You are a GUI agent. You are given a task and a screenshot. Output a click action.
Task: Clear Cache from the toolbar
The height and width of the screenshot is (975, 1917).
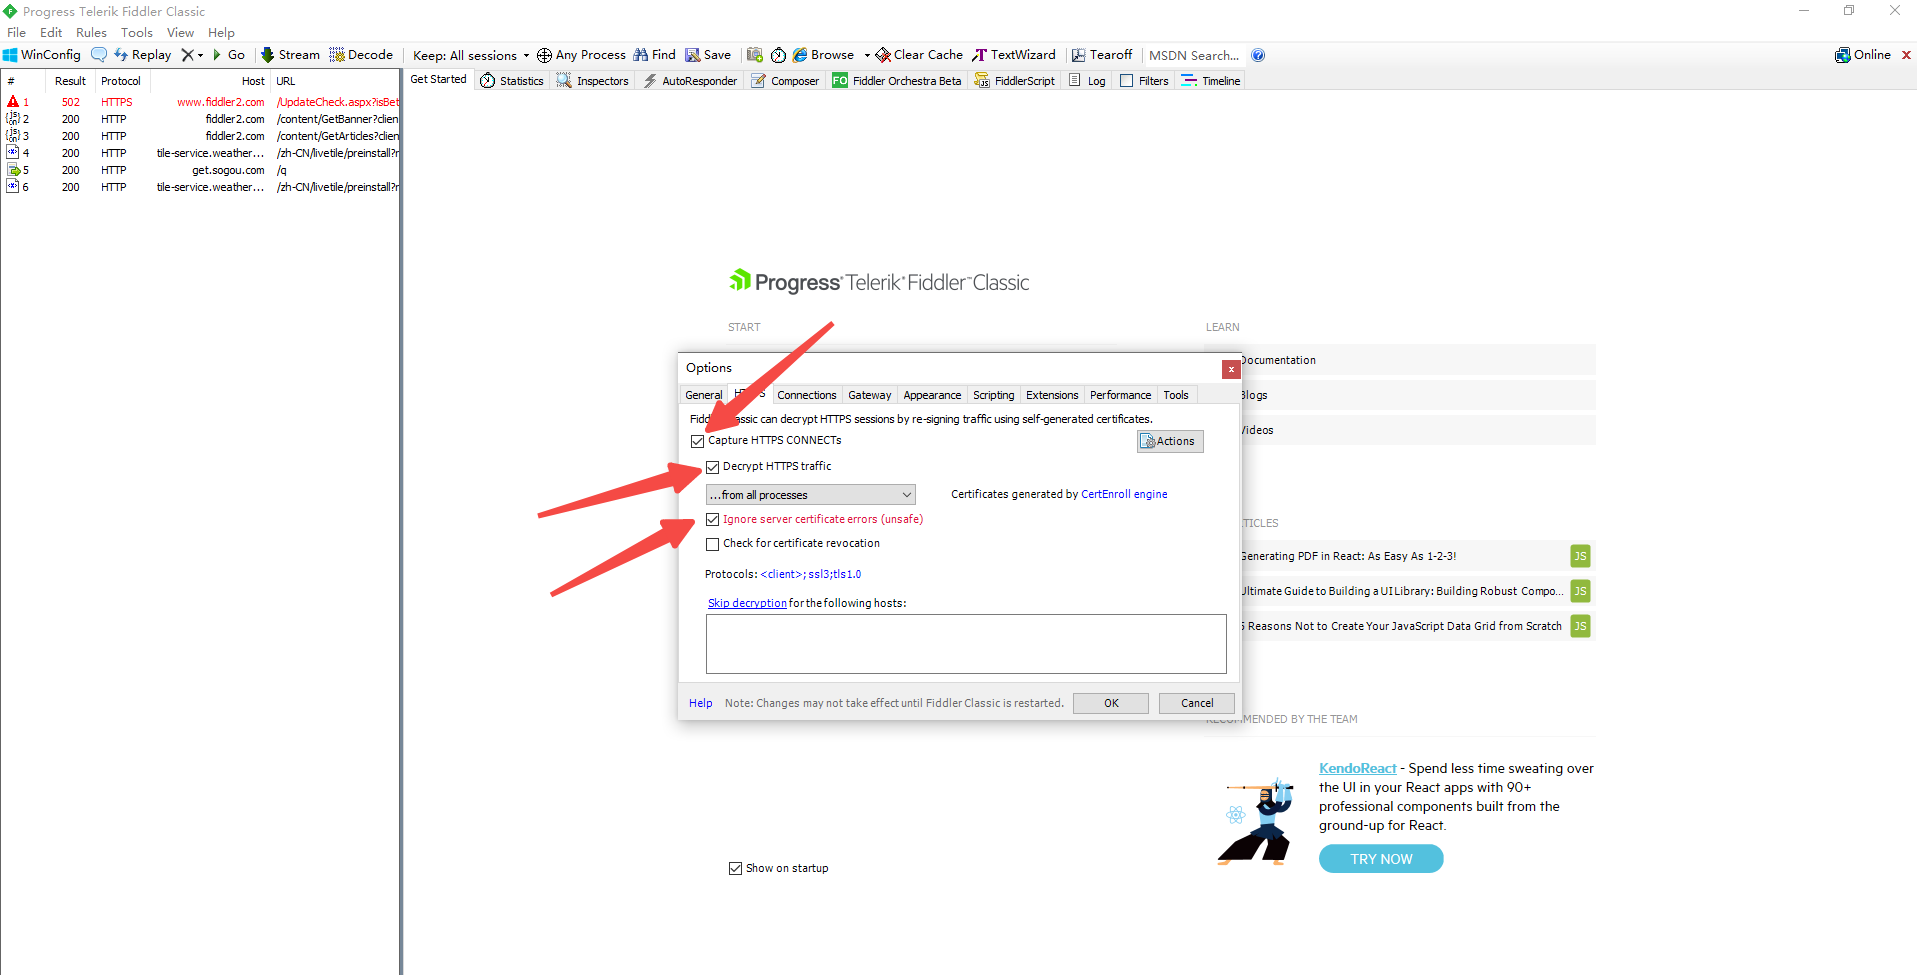919,55
